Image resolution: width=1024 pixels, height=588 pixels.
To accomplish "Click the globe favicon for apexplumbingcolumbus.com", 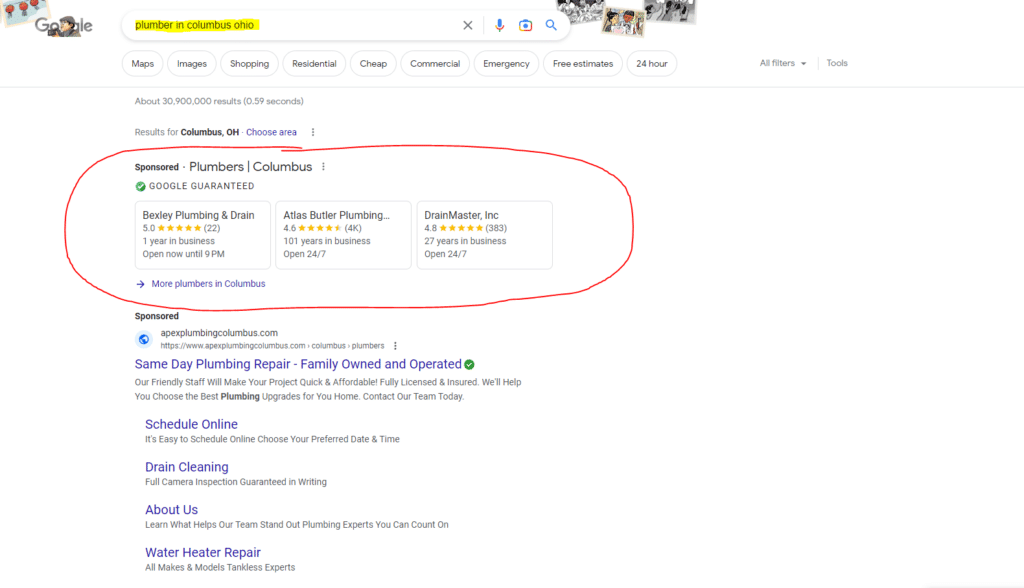I will pyautogui.click(x=144, y=339).
